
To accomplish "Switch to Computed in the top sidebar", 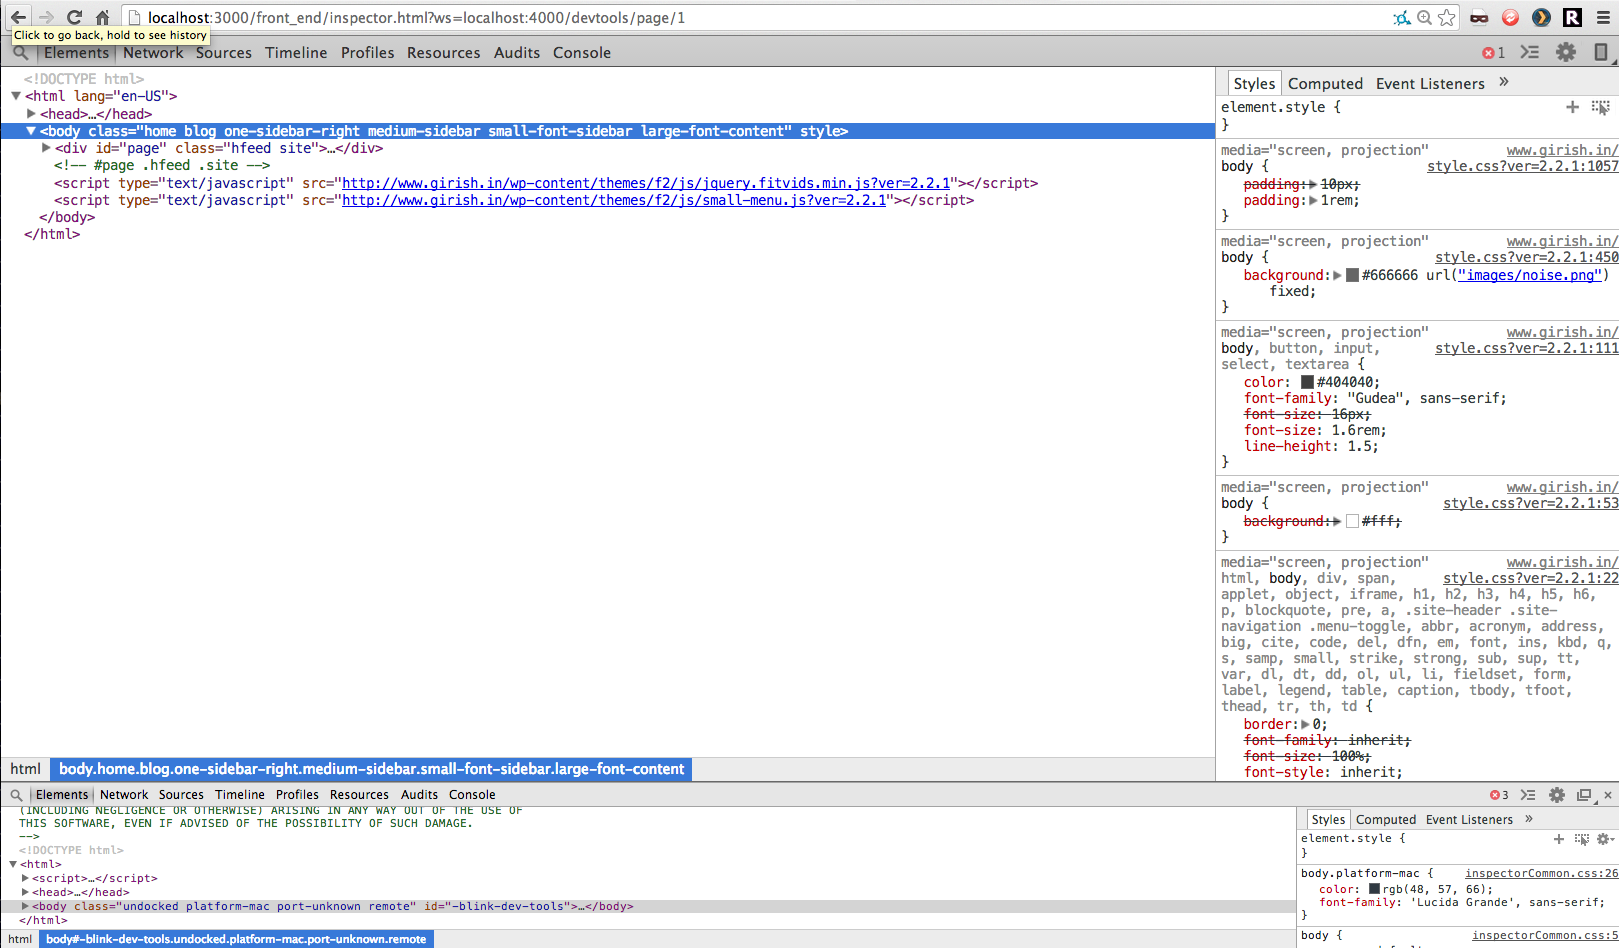I will [1325, 84].
